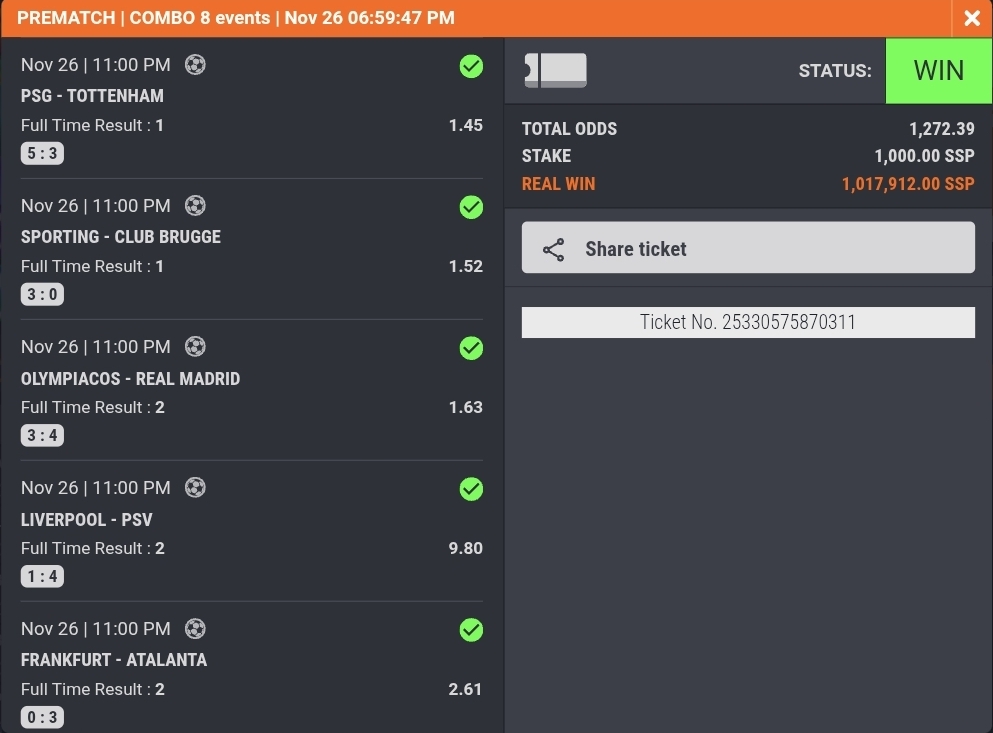The image size is (993, 733).
Task: Click the green checkmark for PSG - Tottenham
Action: point(471,66)
